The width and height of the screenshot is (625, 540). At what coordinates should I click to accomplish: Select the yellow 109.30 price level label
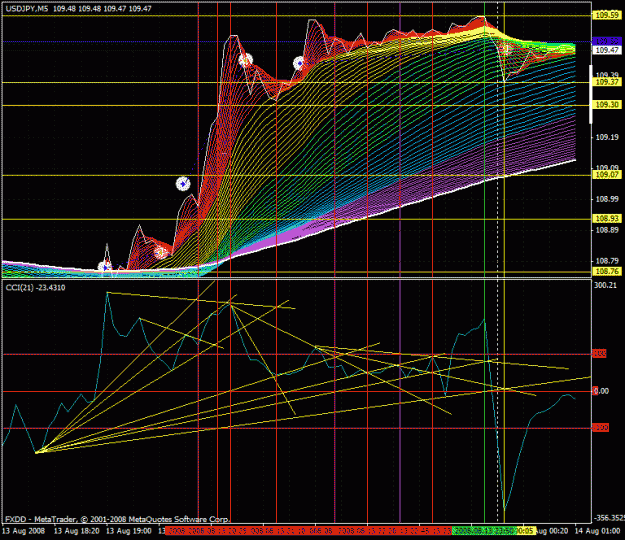click(x=607, y=105)
